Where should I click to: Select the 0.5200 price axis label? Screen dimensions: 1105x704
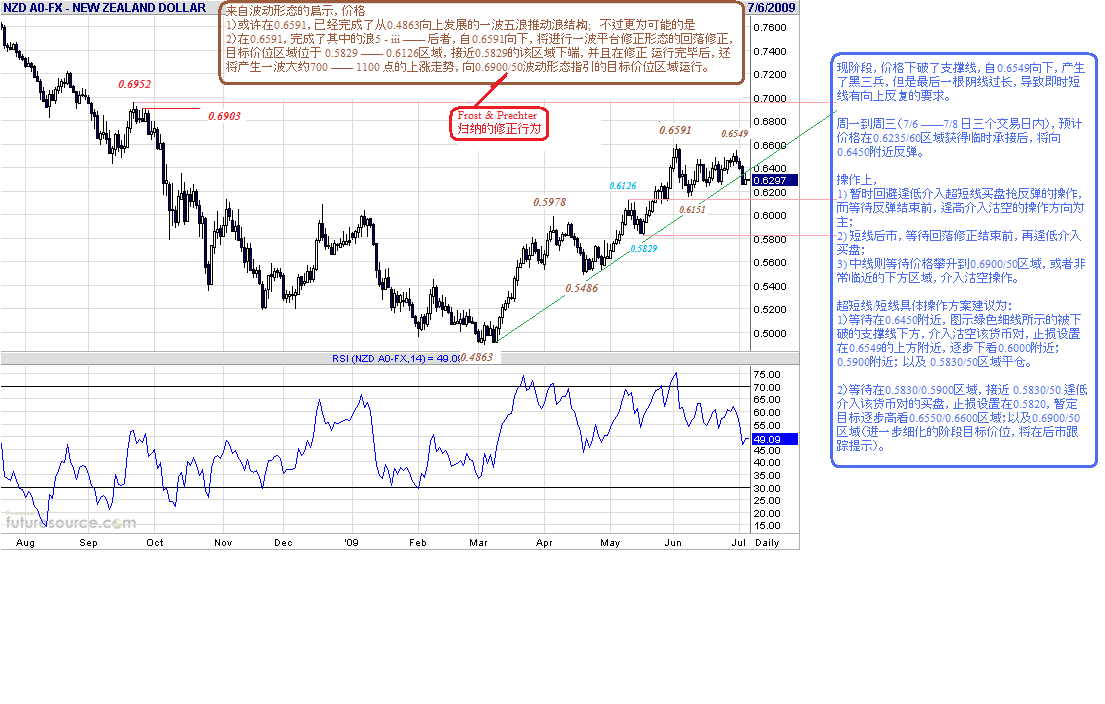(770, 310)
